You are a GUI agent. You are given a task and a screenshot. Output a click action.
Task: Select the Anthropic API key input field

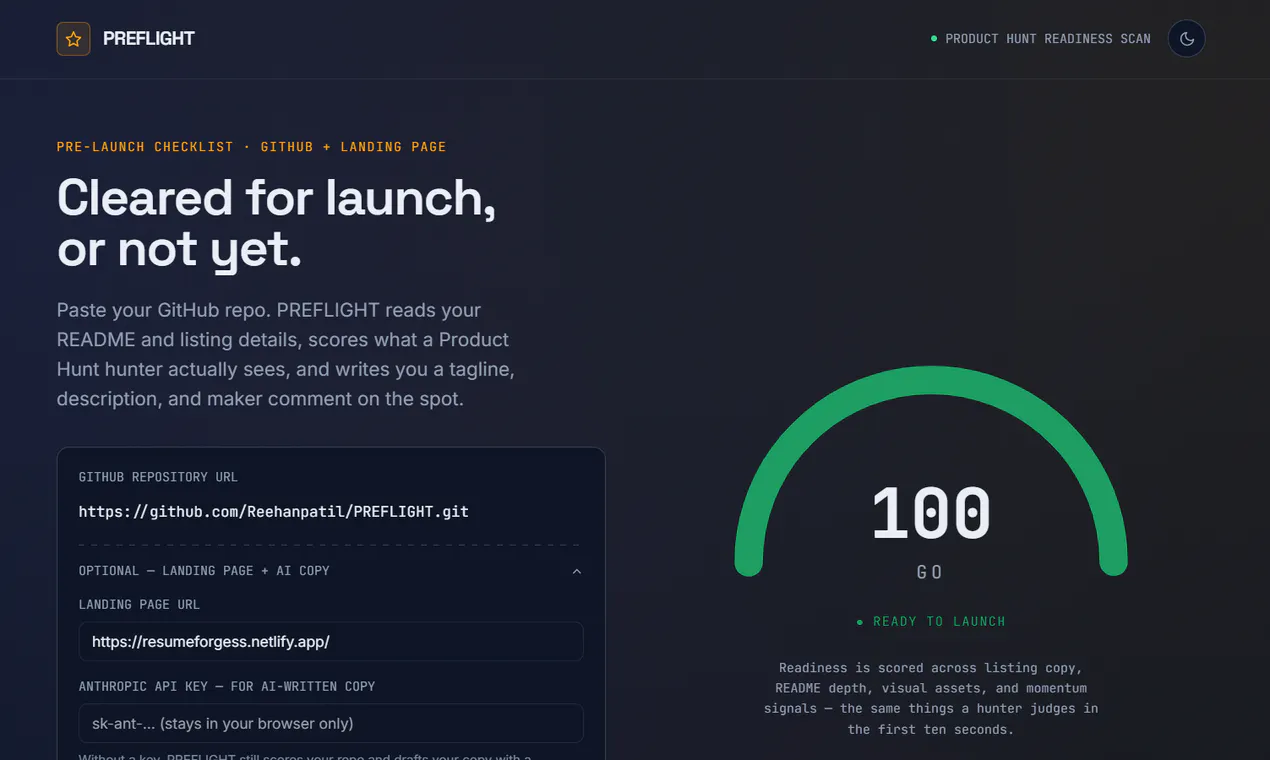tap(331, 724)
